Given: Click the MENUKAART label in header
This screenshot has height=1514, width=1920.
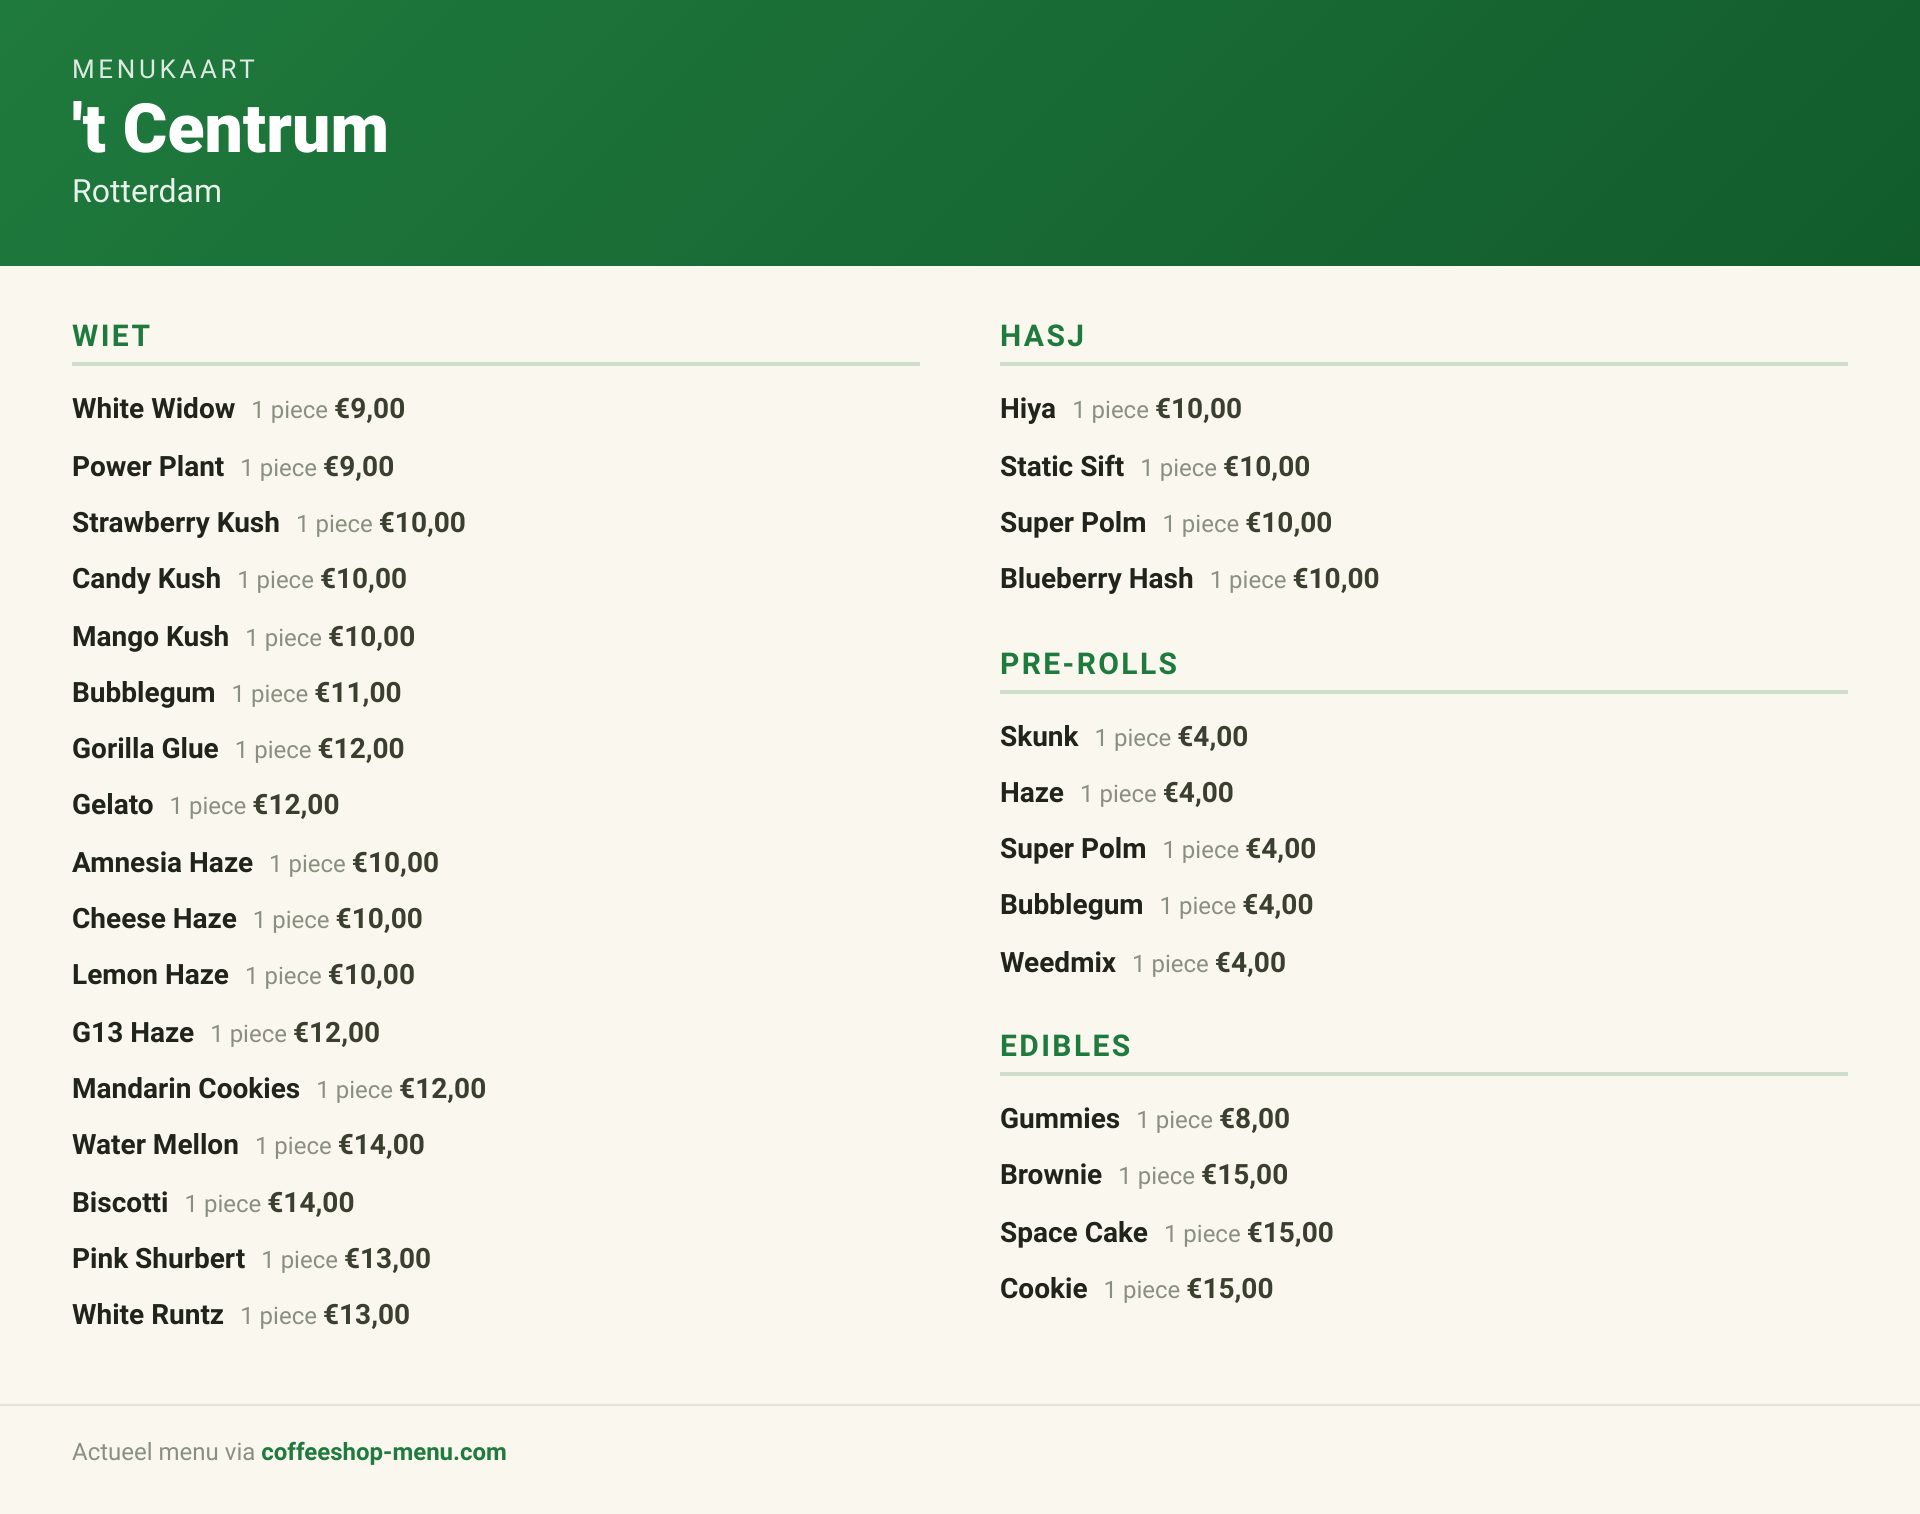Looking at the screenshot, I should click(x=164, y=69).
